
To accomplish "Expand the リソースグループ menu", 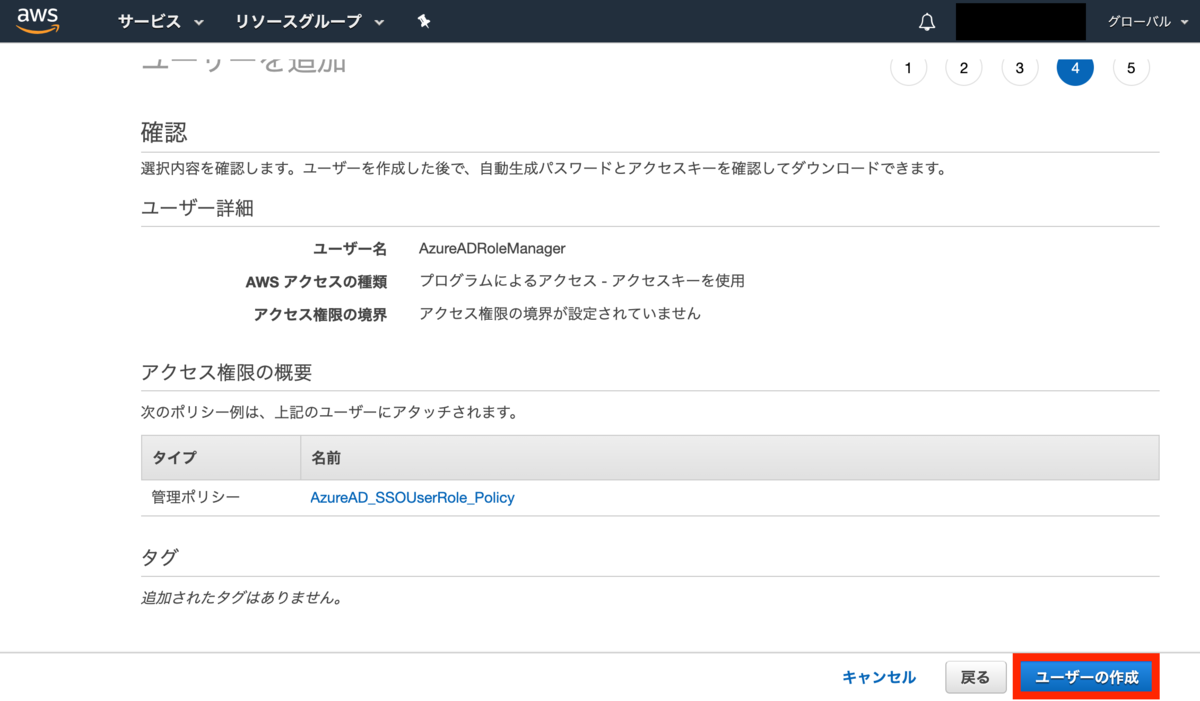I will point(310,22).
